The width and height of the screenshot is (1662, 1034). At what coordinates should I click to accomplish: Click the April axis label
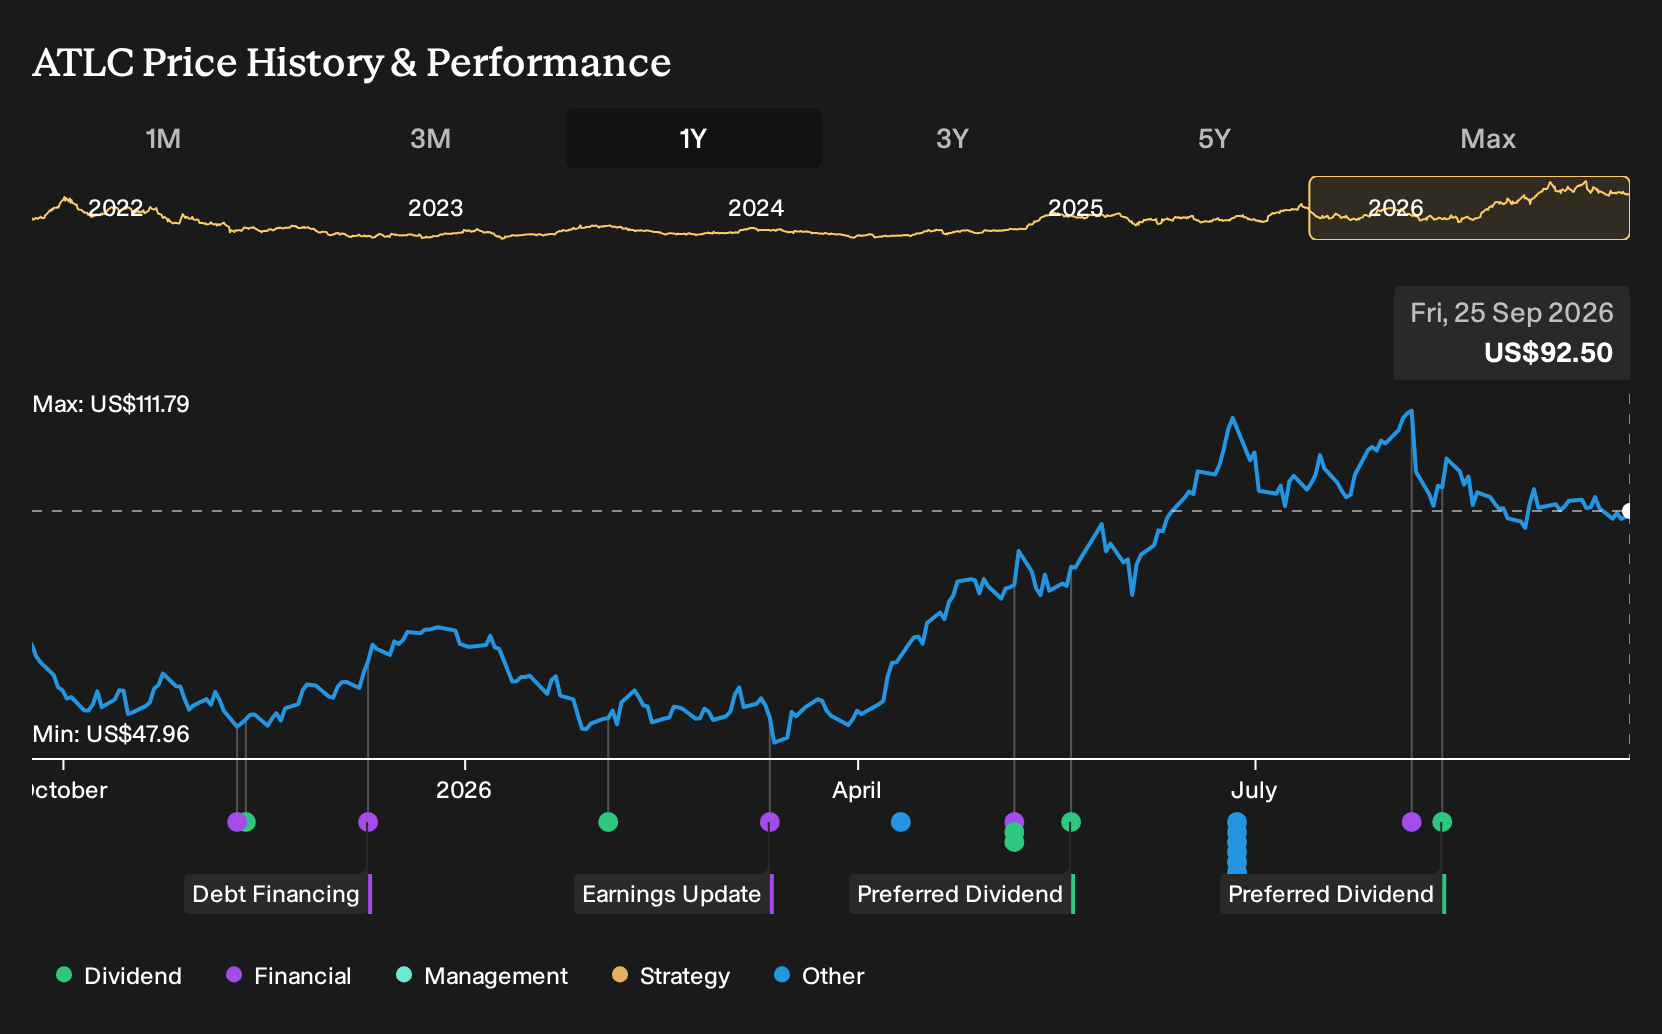[x=857, y=790]
